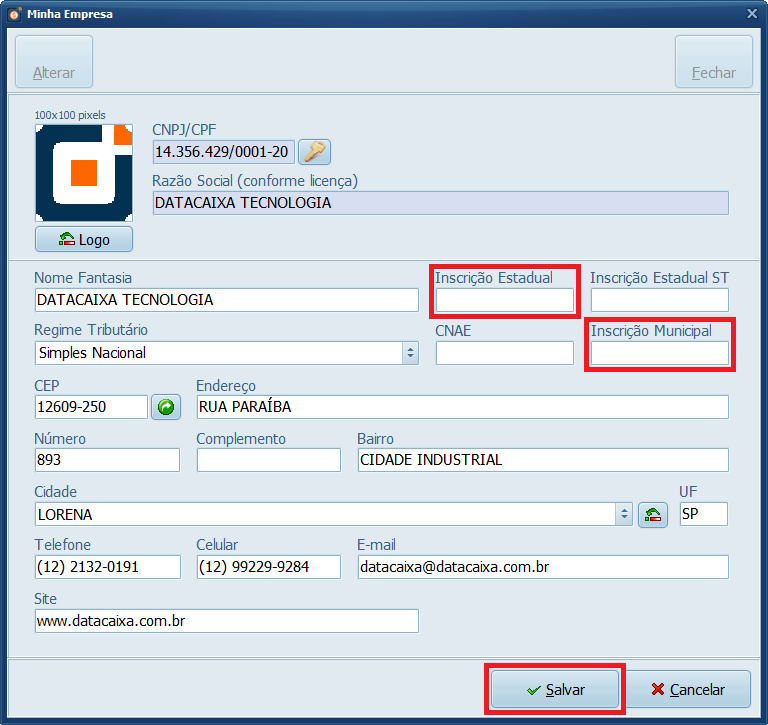The image size is (768, 725).
Task: Focus the empty Complemento field
Action: click(x=268, y=460)
